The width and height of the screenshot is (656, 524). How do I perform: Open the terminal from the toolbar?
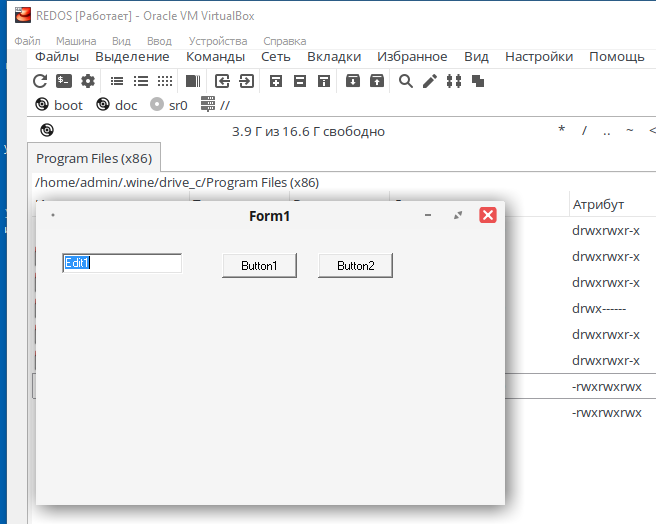(64, 81)
